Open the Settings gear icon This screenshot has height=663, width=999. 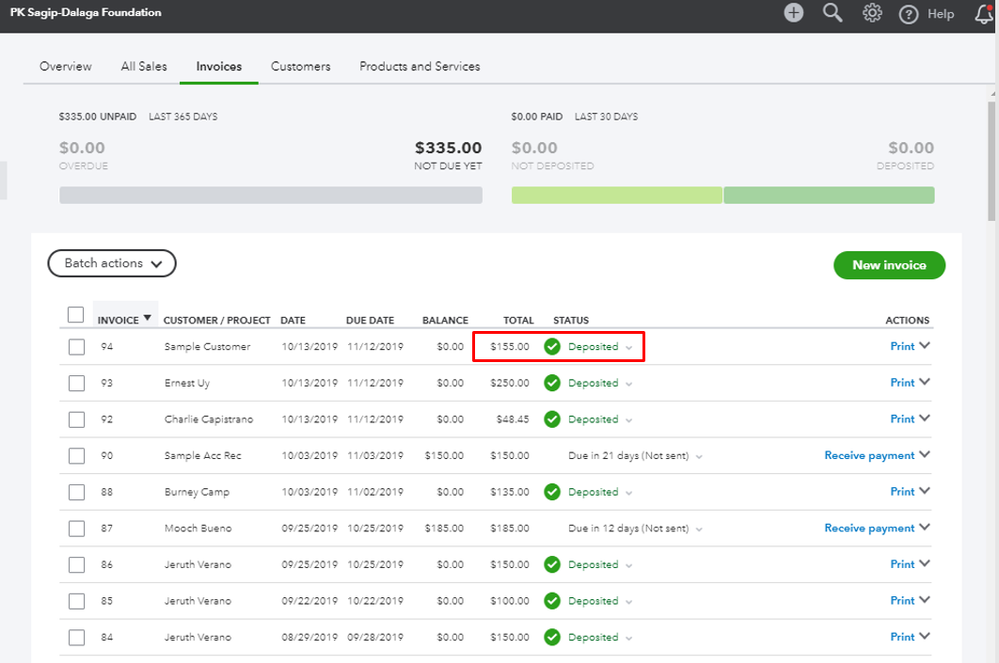(872, 13)
